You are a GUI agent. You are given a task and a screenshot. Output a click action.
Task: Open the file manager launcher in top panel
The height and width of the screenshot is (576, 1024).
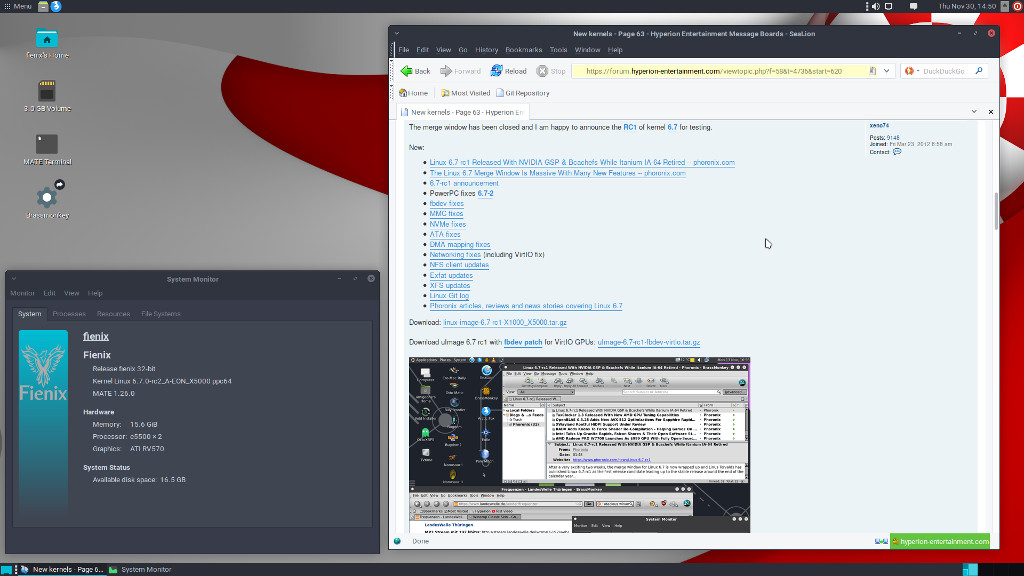pyautogui.click(x=43, y=7)
